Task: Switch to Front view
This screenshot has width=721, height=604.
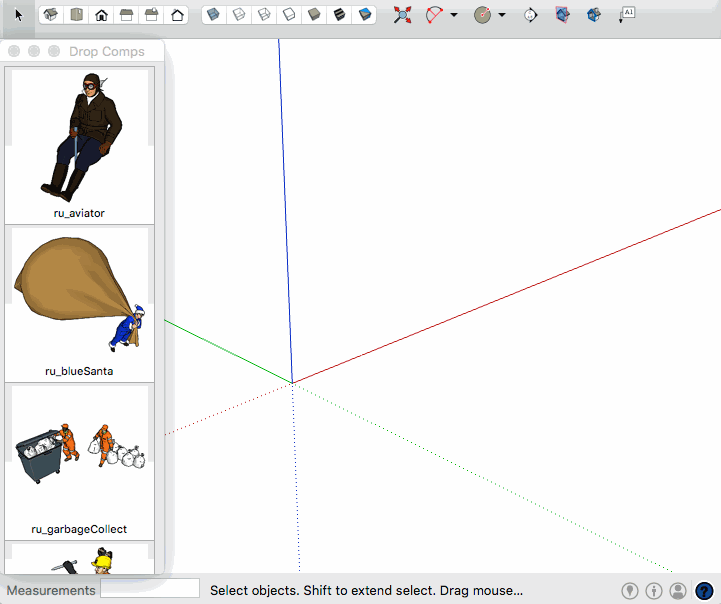Action: pos(102,15)
